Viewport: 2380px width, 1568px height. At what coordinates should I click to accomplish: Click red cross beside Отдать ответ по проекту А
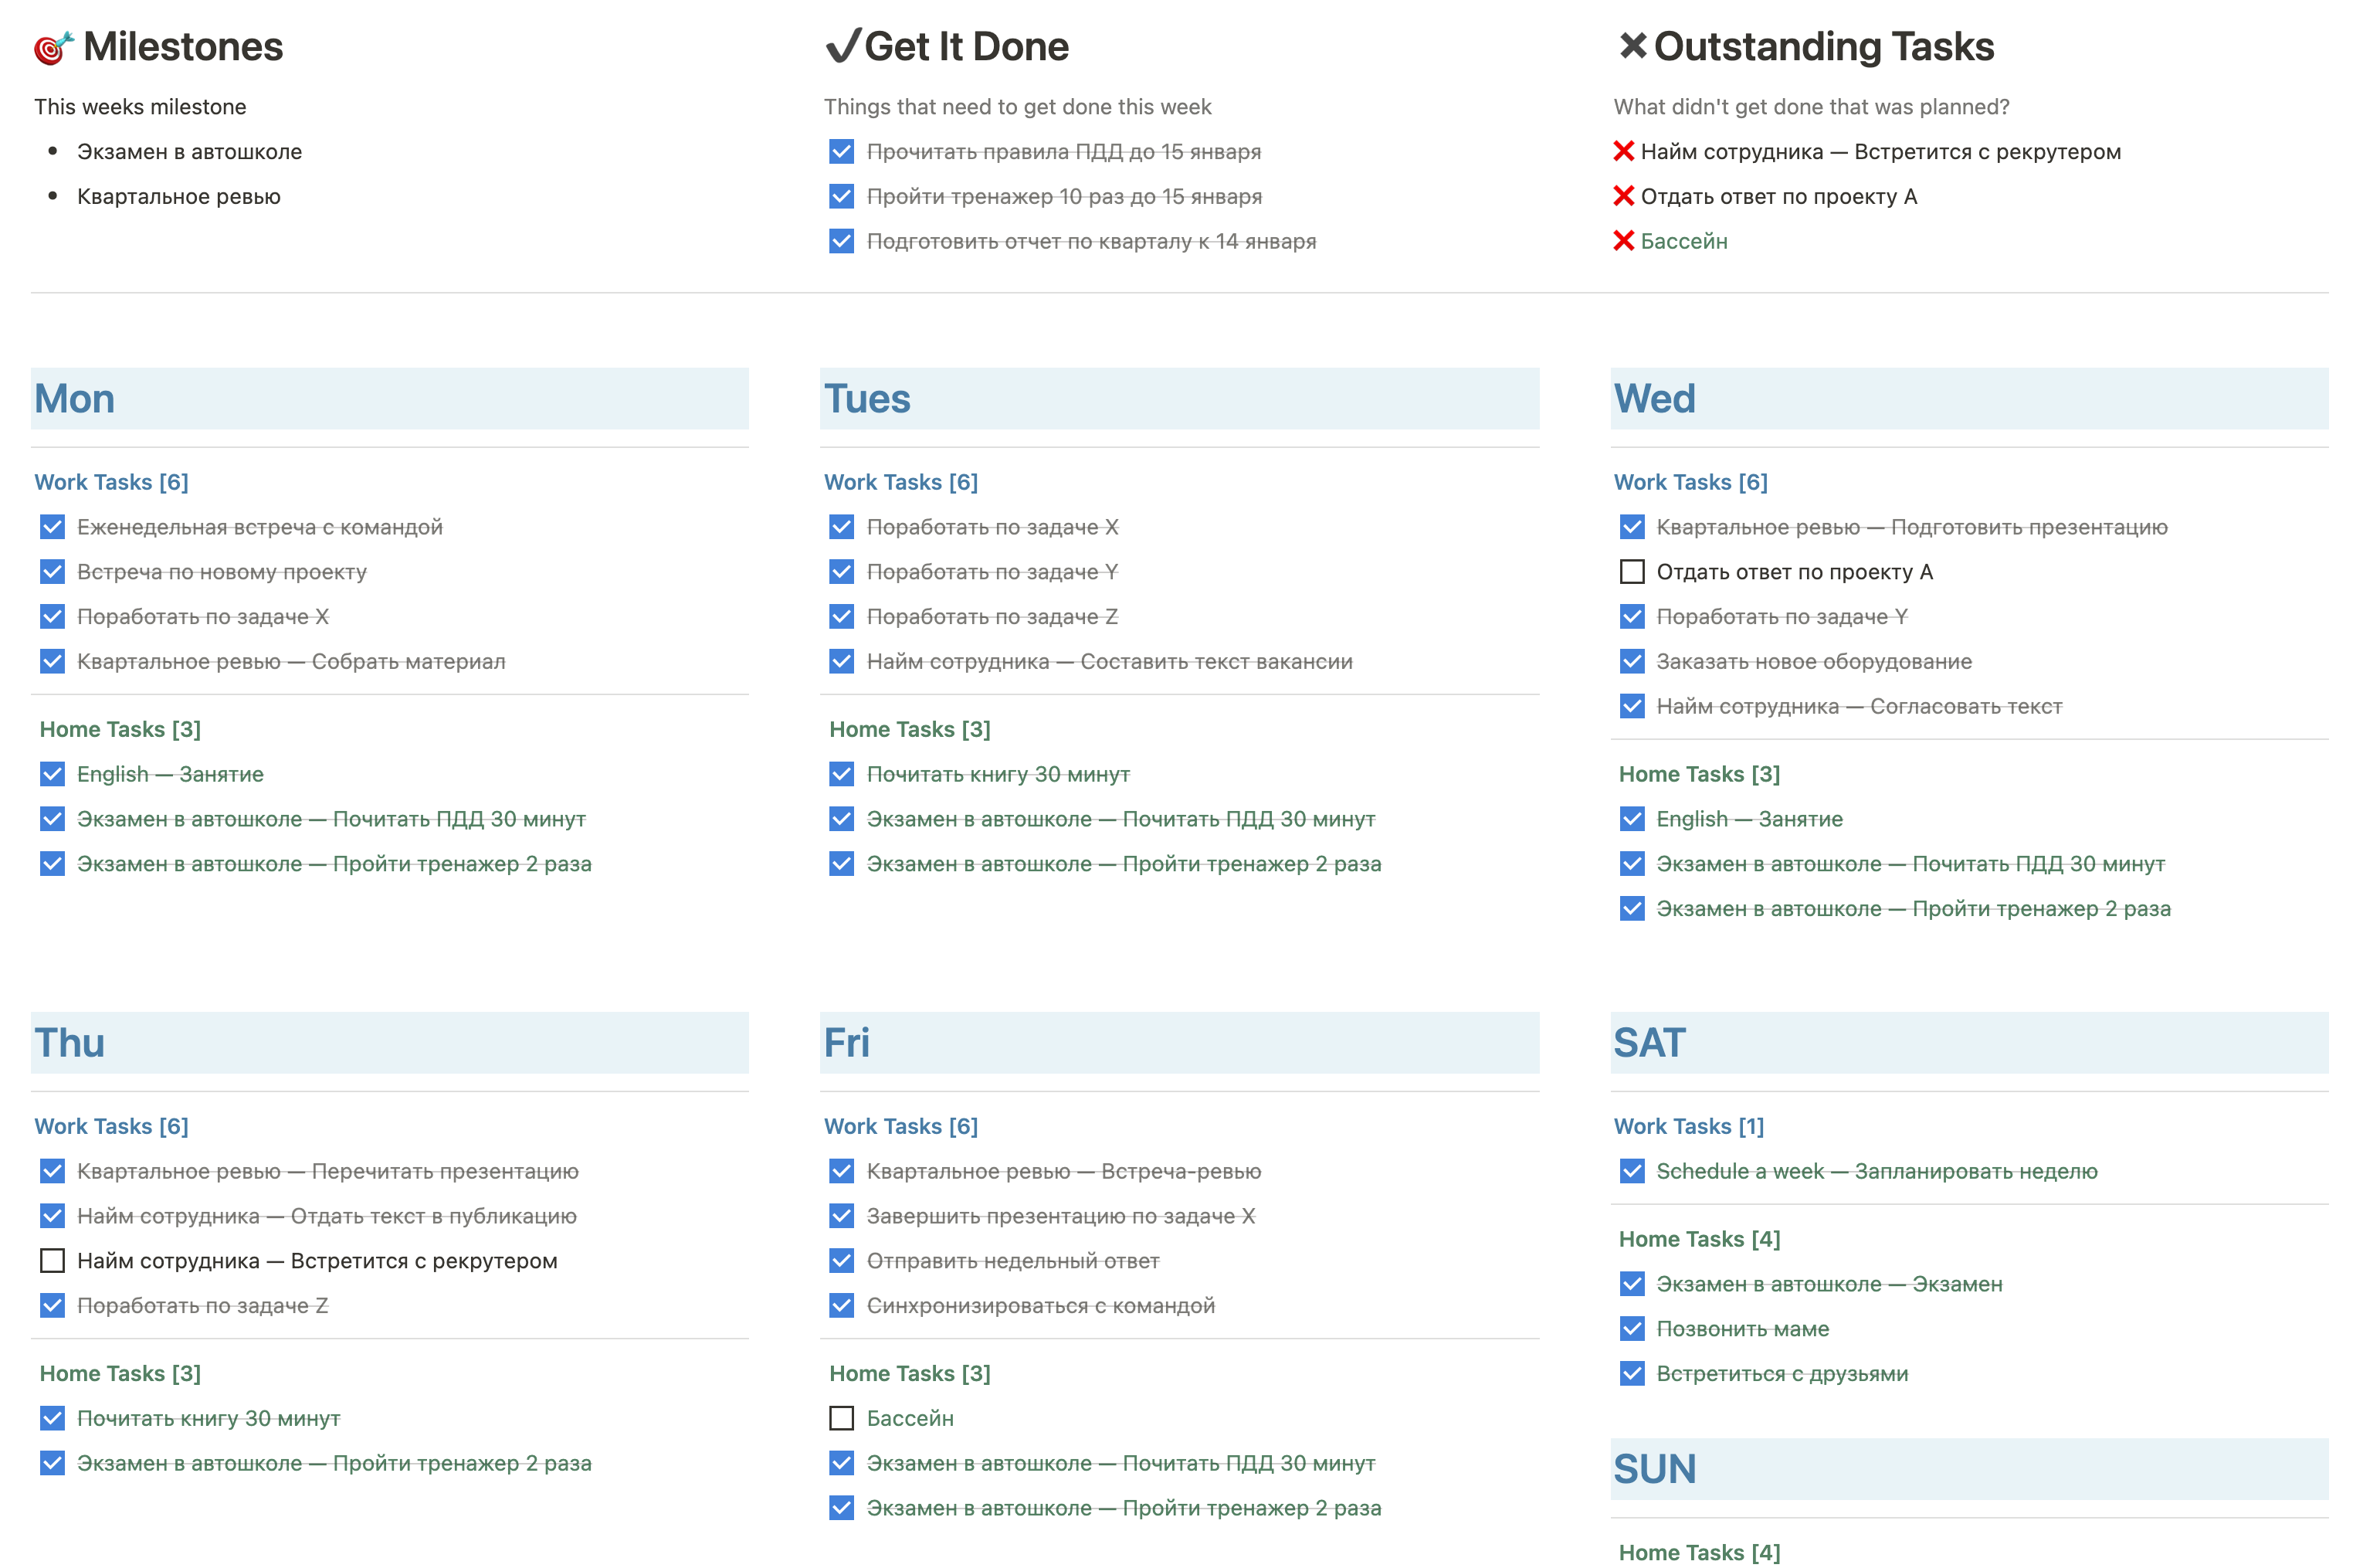tap(1623, 196)
